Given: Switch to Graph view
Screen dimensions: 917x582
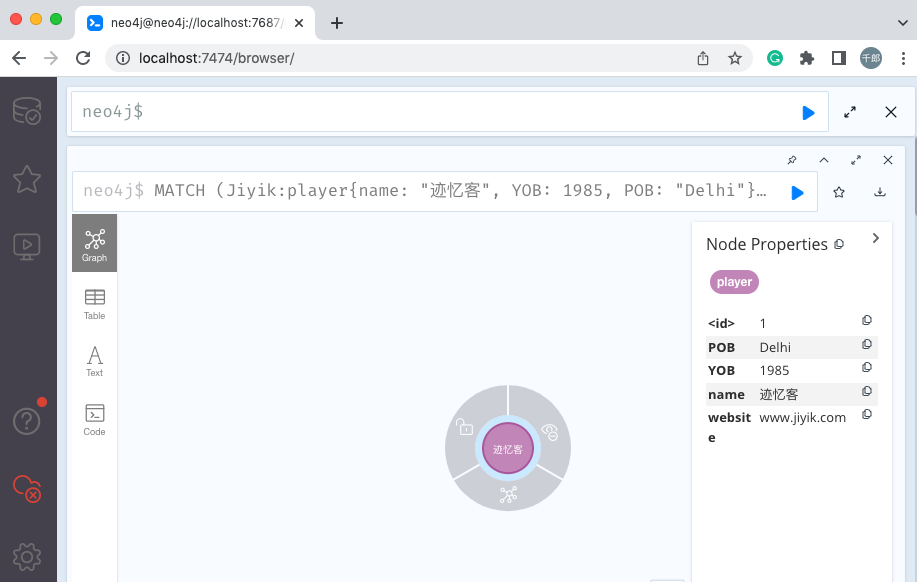Looking at the screenshot, I should (x=94, y=243).
